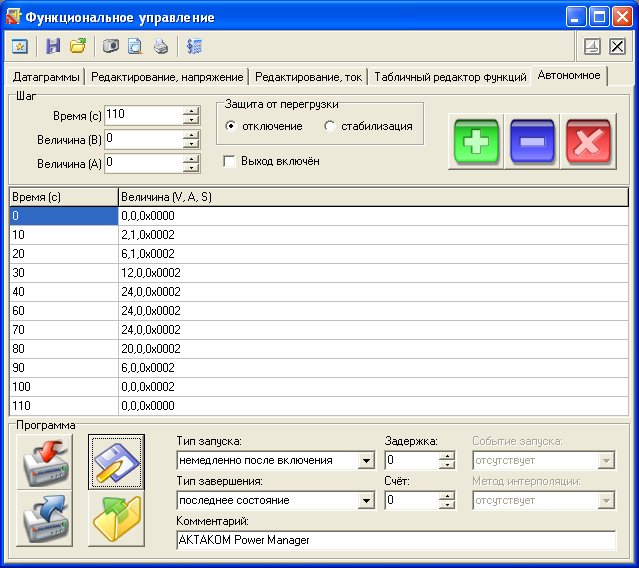Maximize the Функциональное управление window
The width and height of the screenshot is (639, 568).
point(599,17)
